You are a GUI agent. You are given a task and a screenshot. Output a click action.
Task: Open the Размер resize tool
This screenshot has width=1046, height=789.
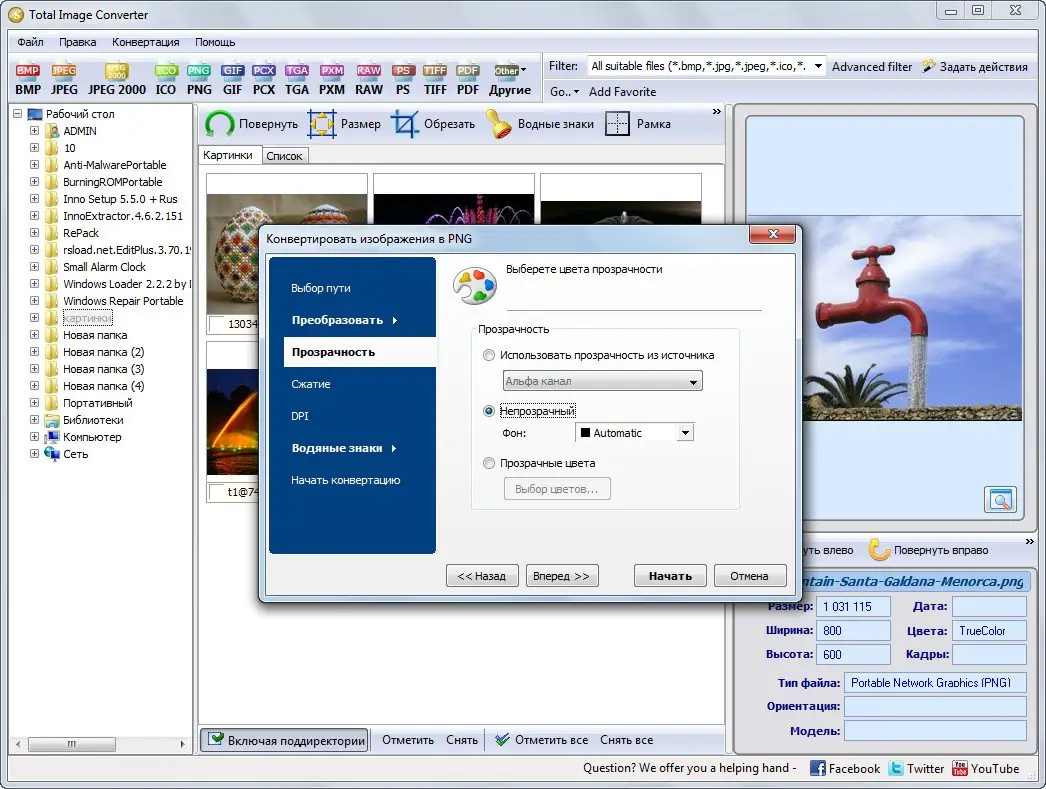(344, 124)
